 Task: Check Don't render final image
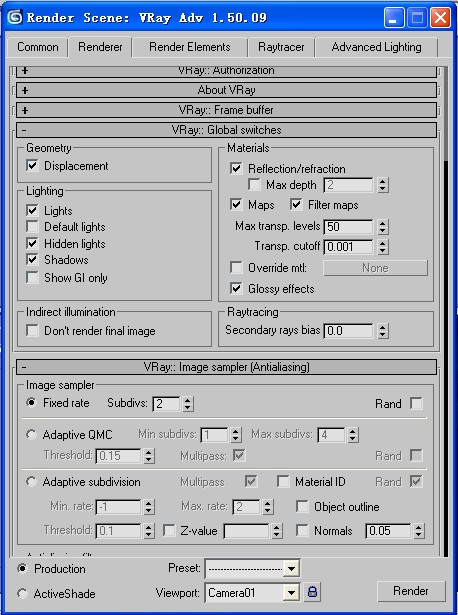click(x=32, y=330)
